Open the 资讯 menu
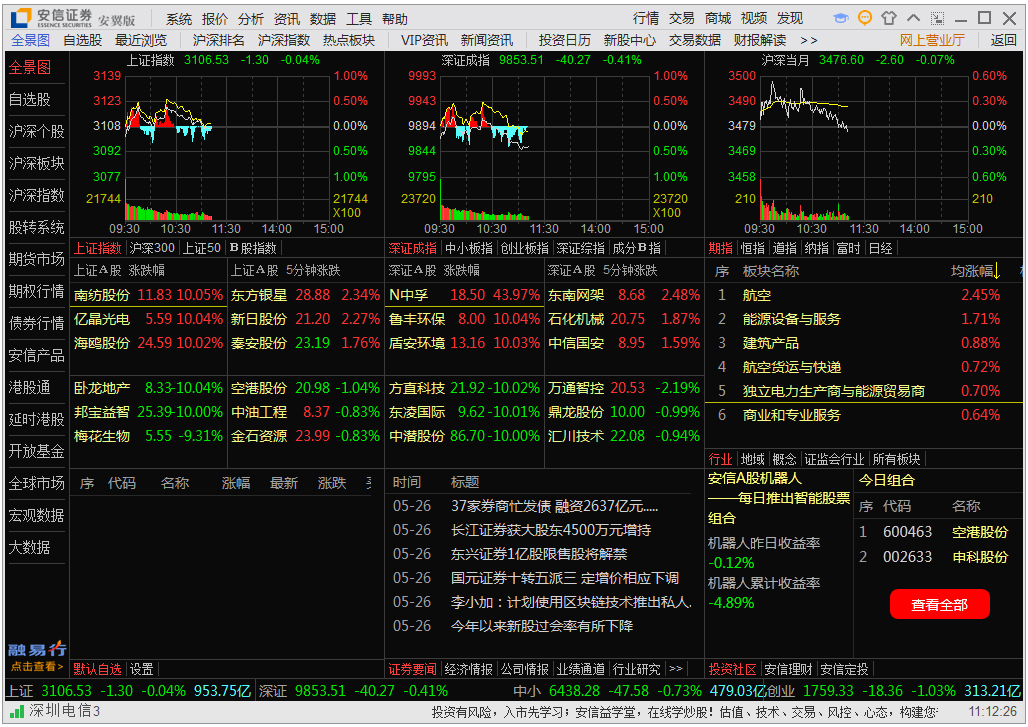 tap(287, 19)
